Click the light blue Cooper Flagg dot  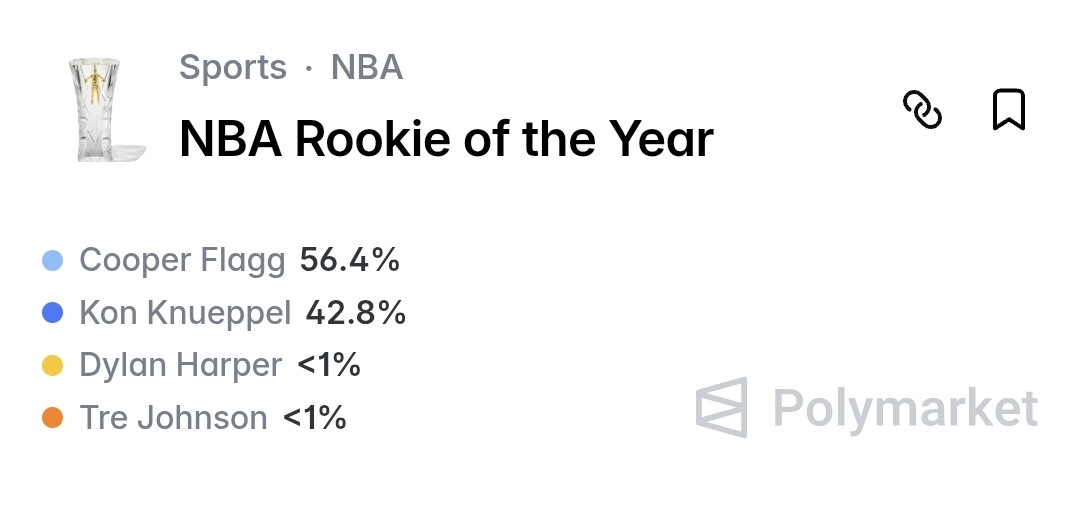53,261
